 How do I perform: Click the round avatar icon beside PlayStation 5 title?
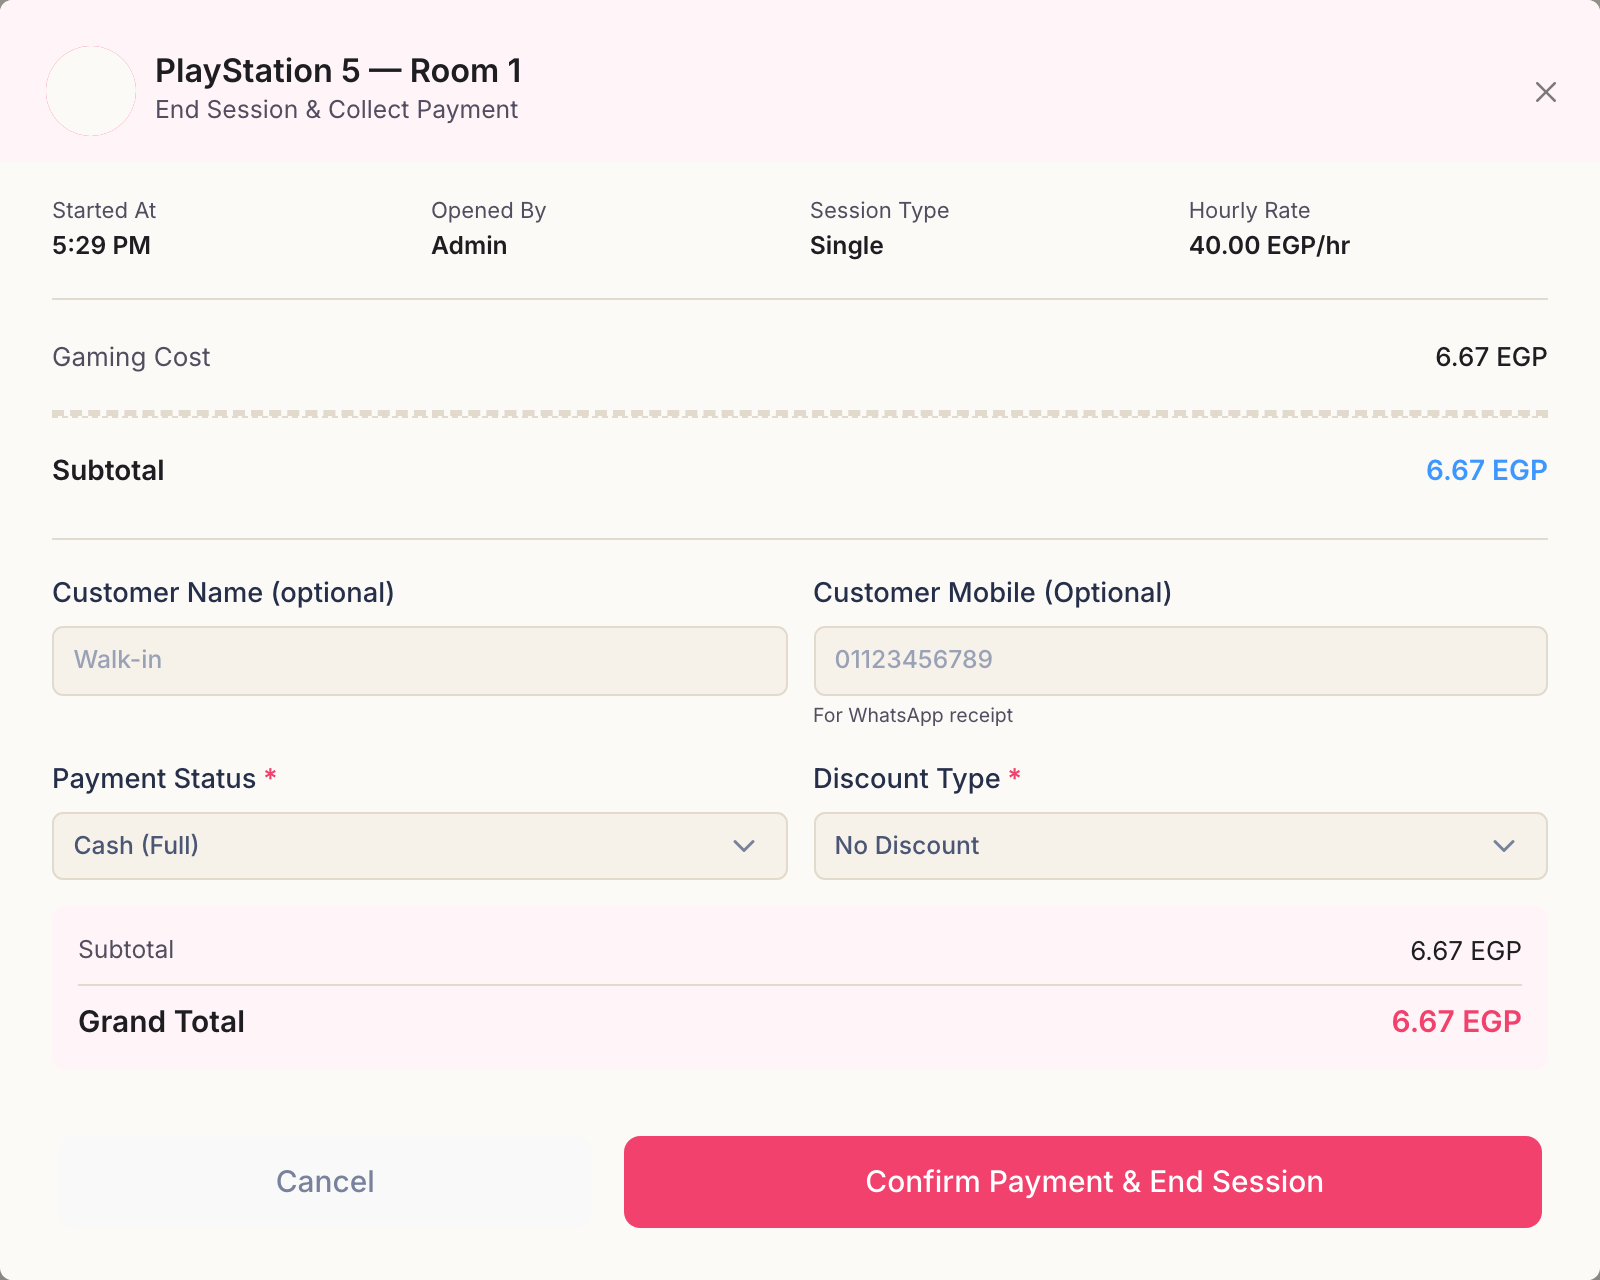pyautogui.click(x=91, y=91)
